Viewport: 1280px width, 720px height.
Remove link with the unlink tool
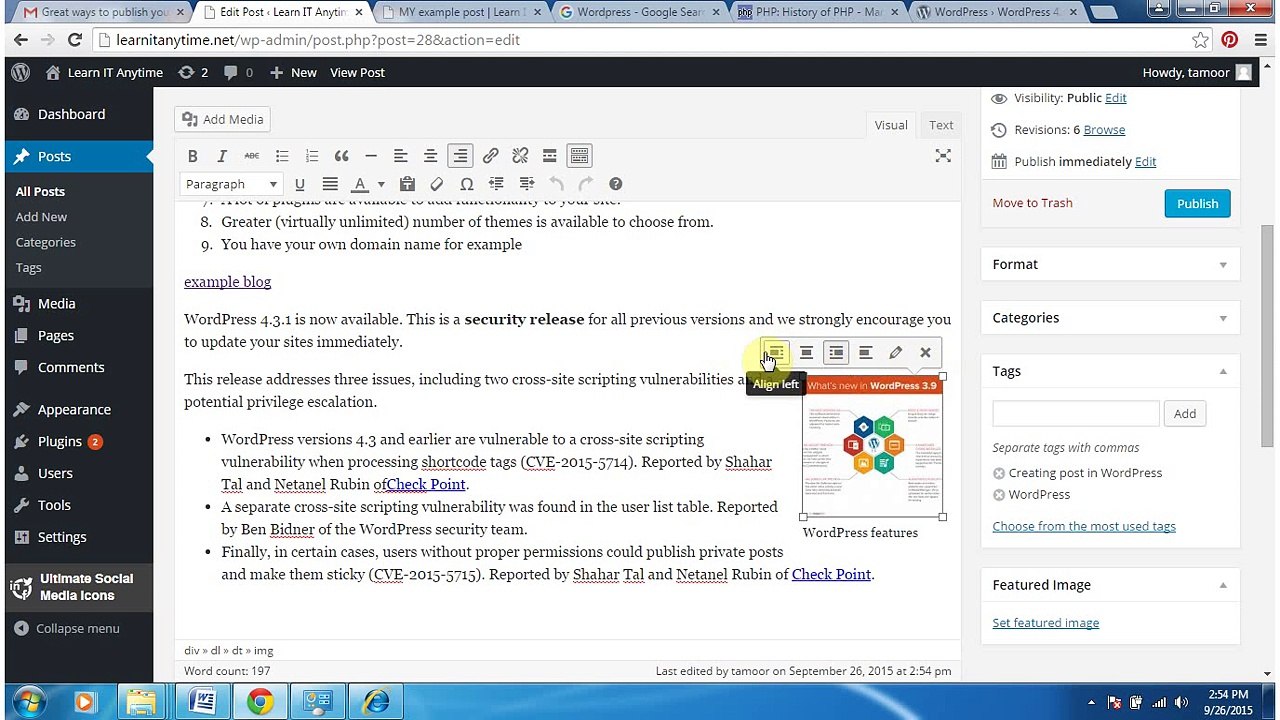point(520,156)
